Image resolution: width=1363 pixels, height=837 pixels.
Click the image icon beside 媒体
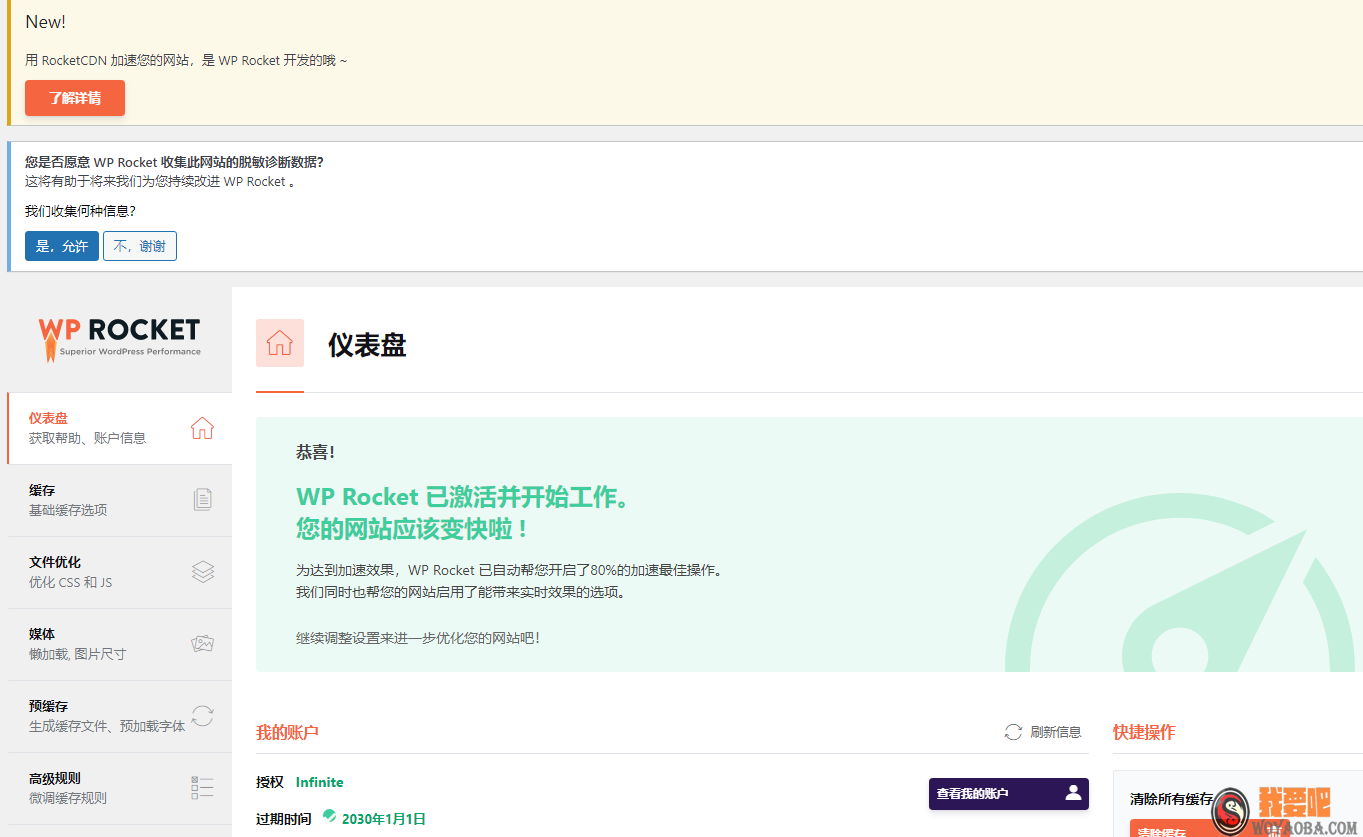click(203, 644)
